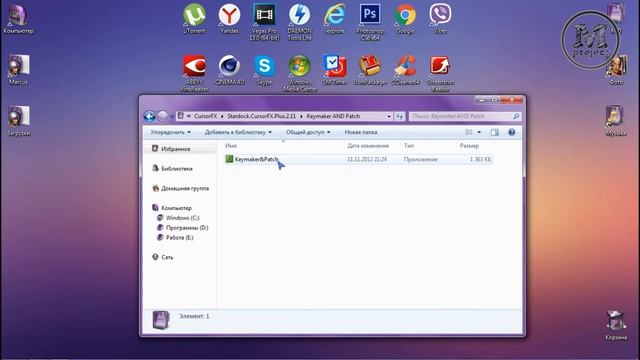The height and width of the screenshot is (360, 640).
Task: Launch the Yandex browser shortcut
Action: [x=229, y=18]
